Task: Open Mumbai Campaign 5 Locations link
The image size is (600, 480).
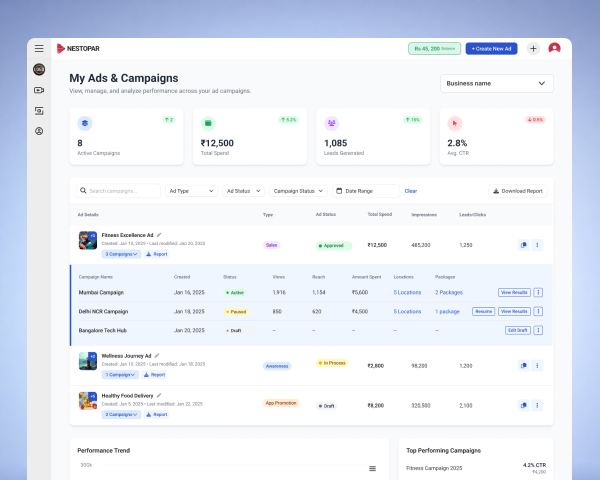Action: [x=407, y=292]
